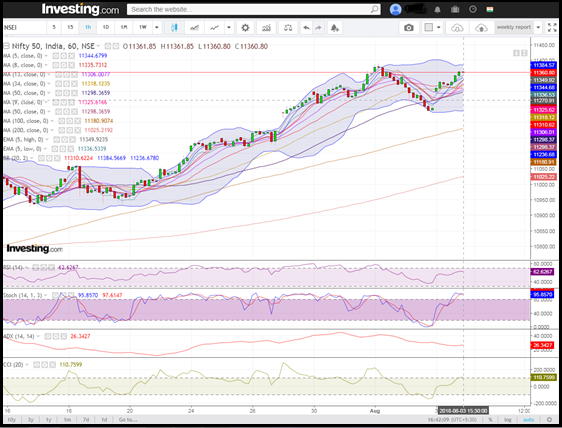Select the 1D interval
This screenshot has height=428, width=562.
click(x=106, y=27)
